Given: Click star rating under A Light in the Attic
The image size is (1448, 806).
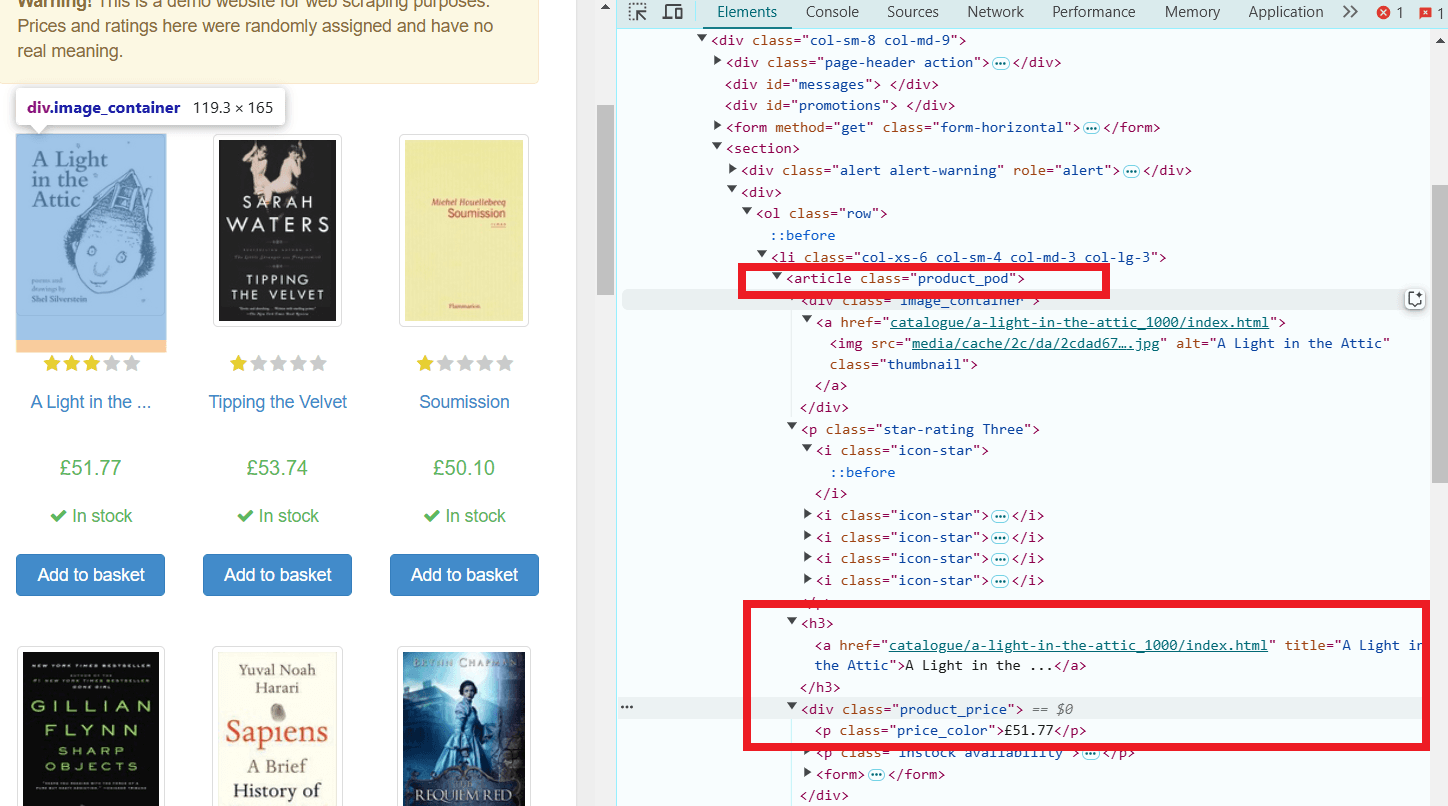Looking at the screenshot, I should tap(91, 363).
